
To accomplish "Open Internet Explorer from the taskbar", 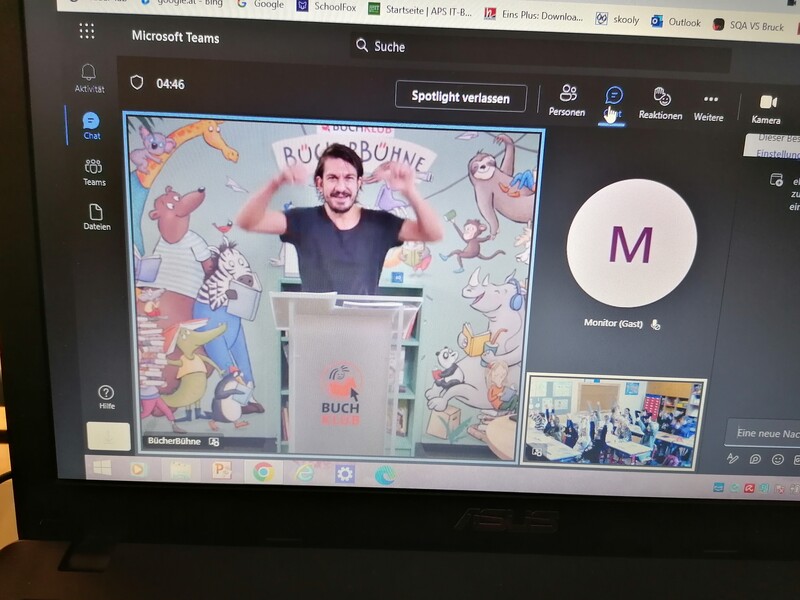I will coord(304,473).
